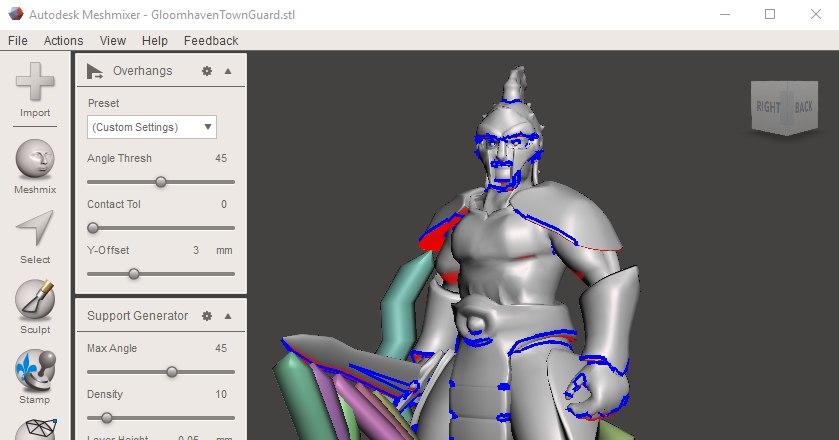Click the Density value 10
Screen dimensions: 839x440
tap(221, 395)
